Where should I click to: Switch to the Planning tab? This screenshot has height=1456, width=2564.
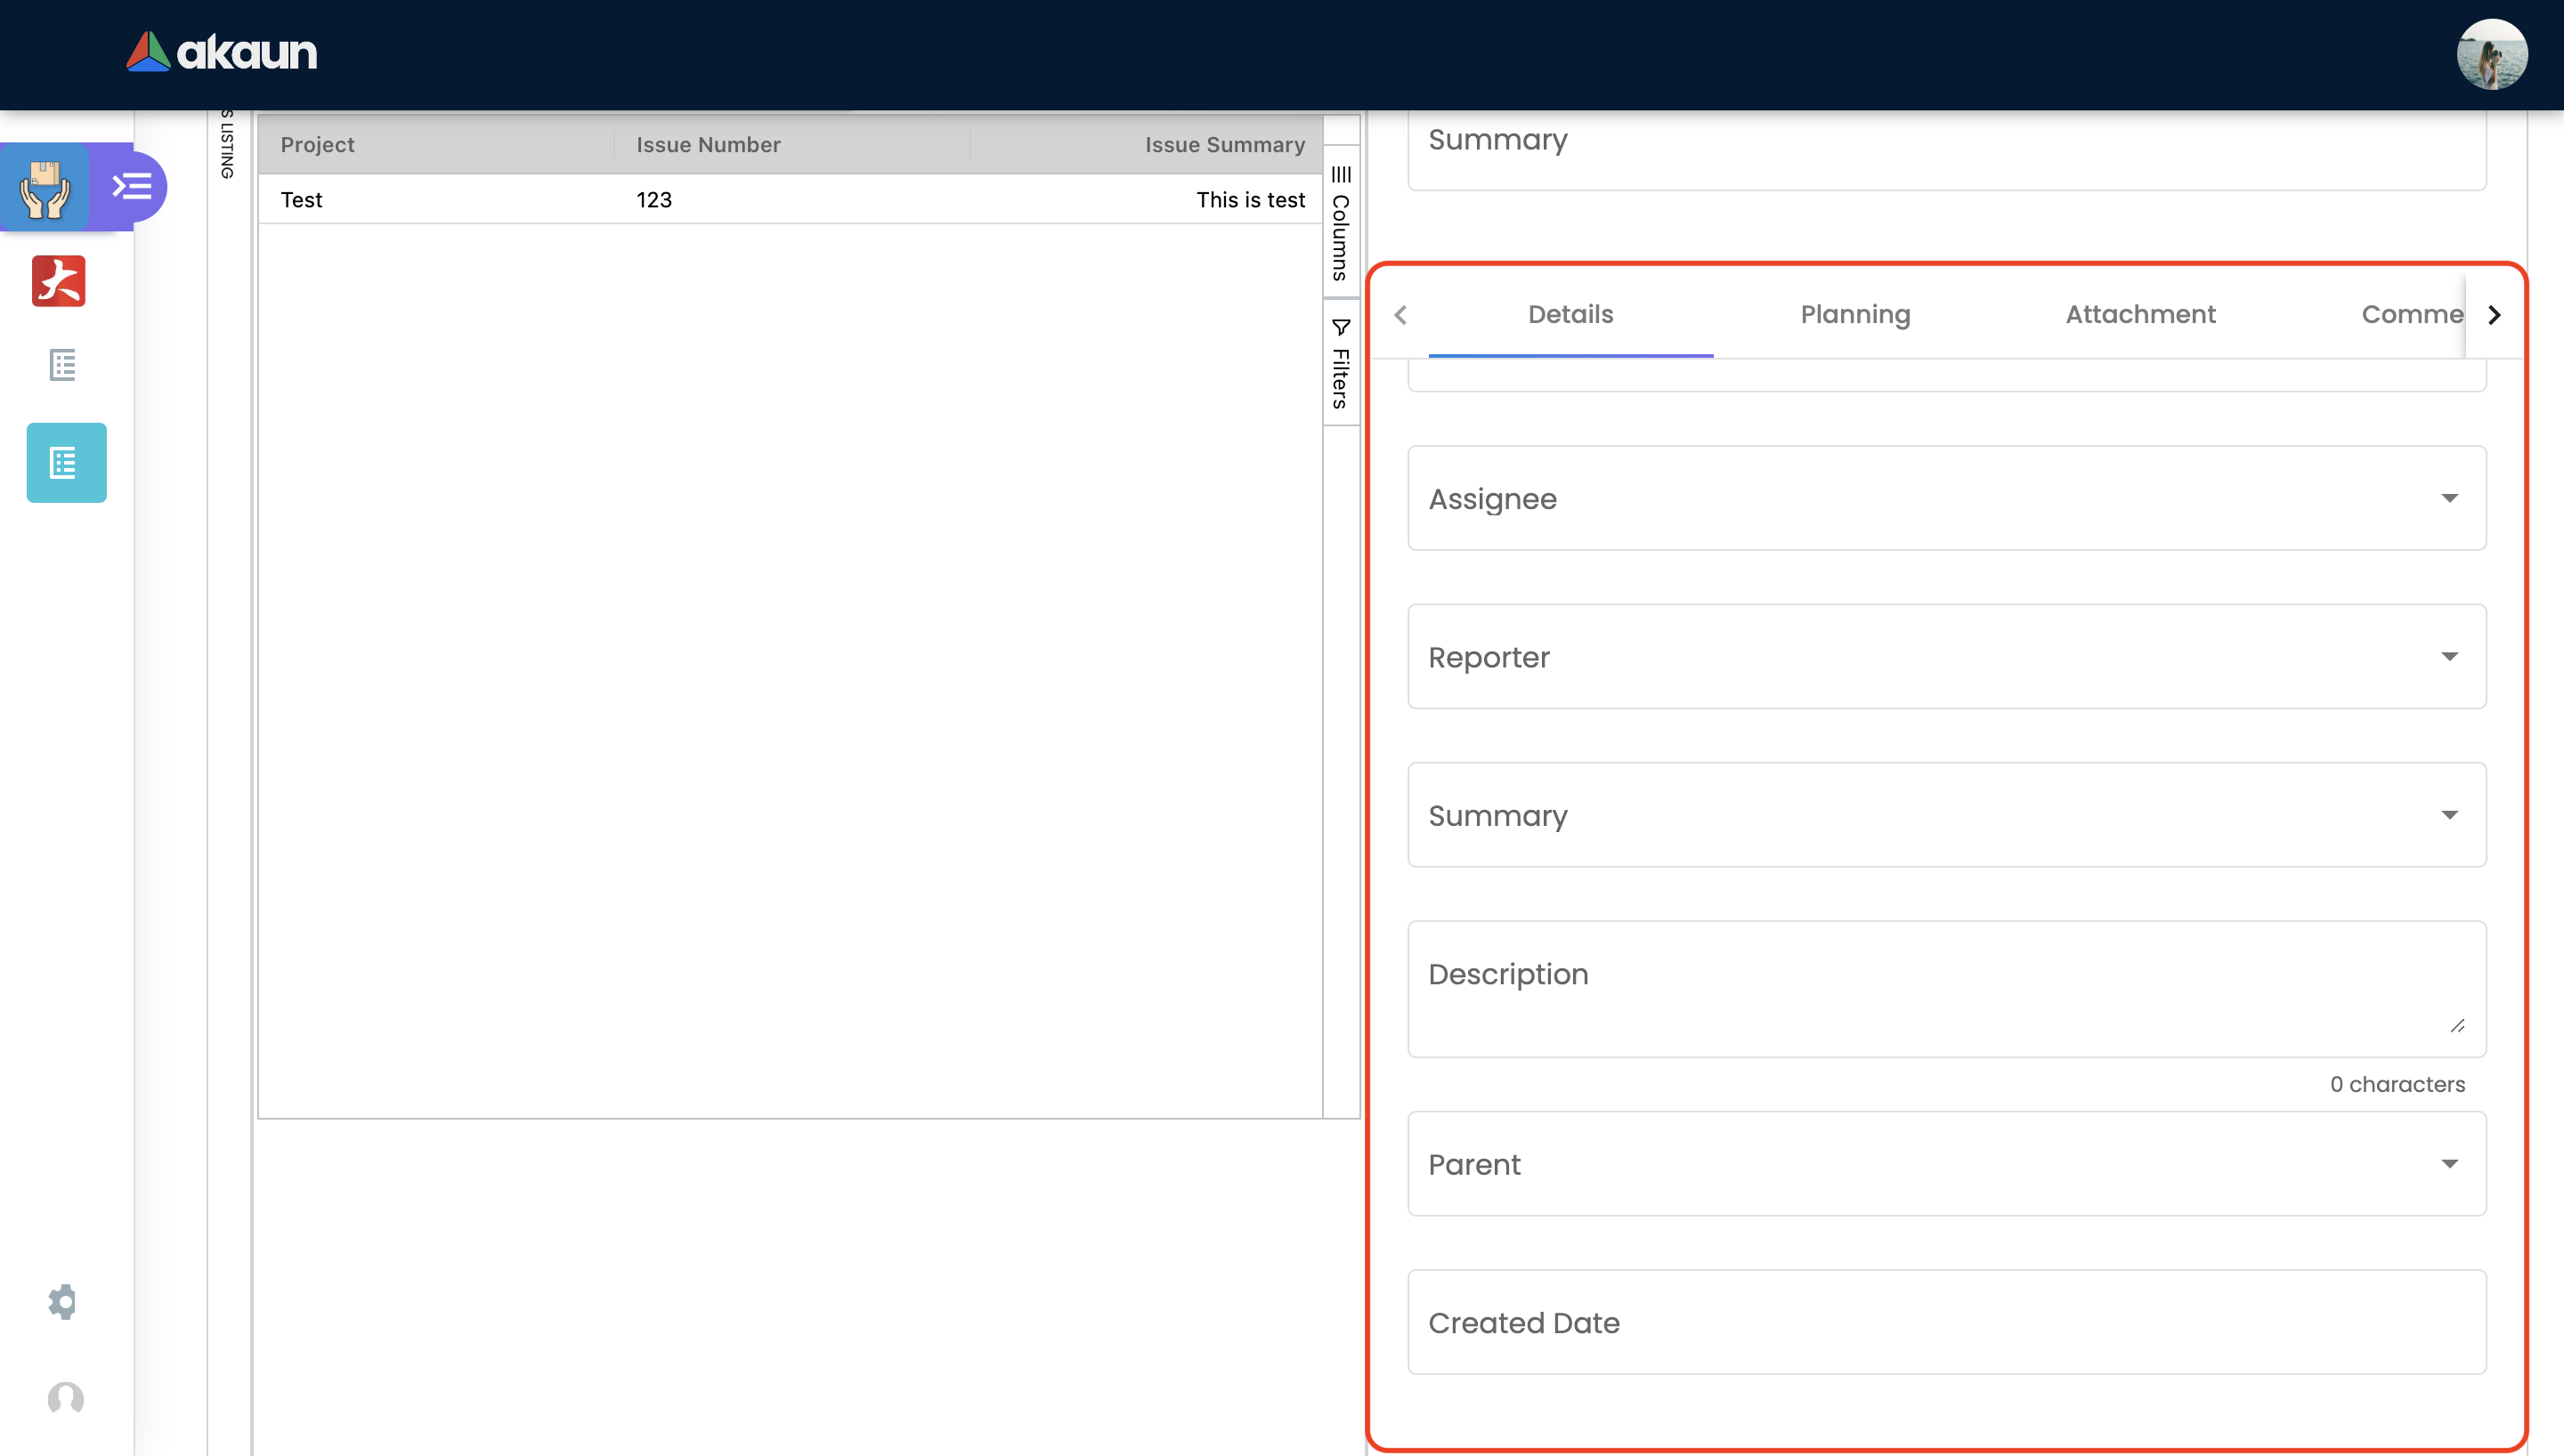1855,314
